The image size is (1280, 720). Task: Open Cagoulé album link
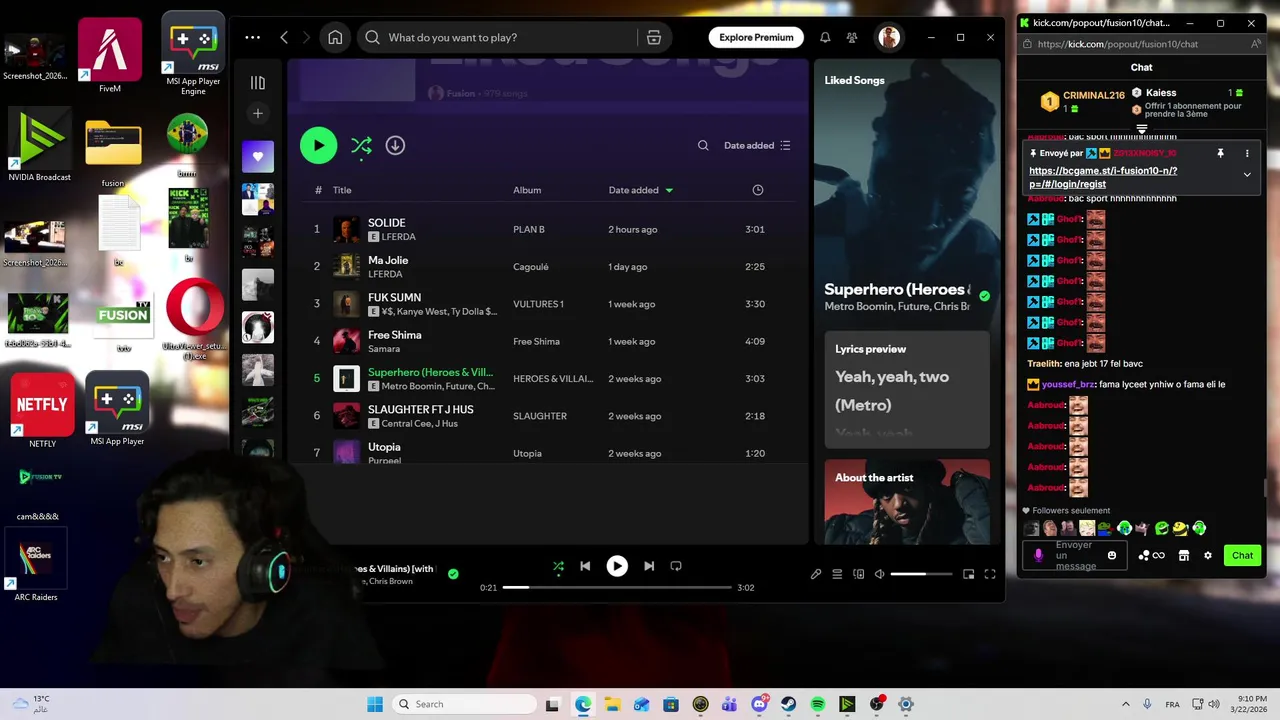(x=531, y=267)
